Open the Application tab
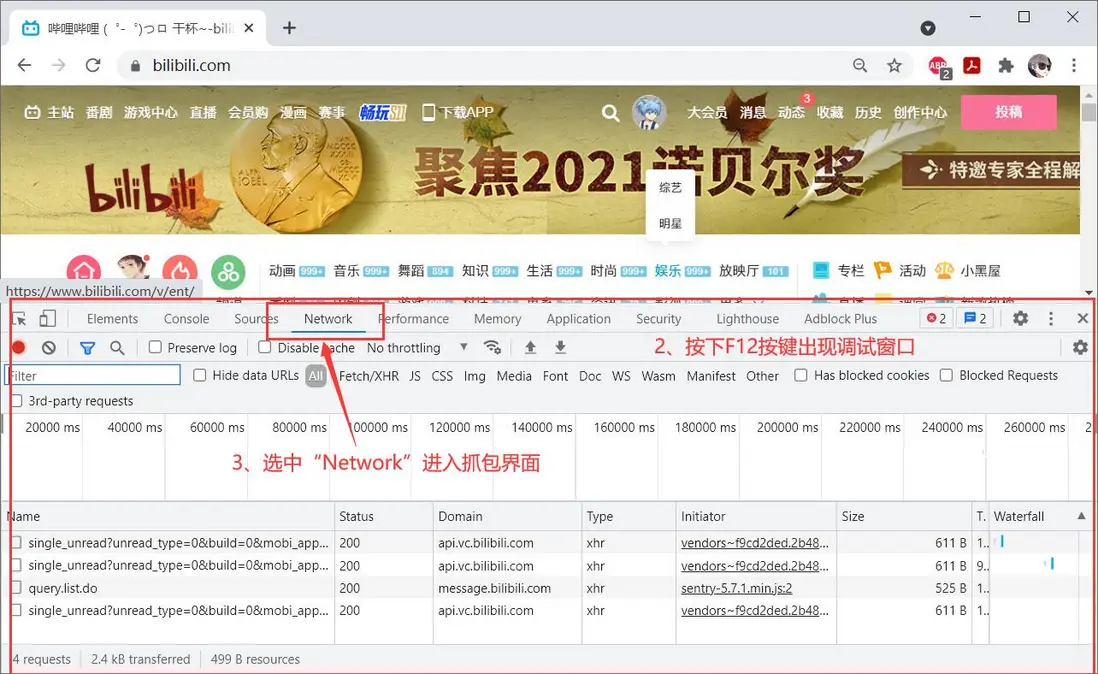 pyautogui.click(x=578, y=318)
